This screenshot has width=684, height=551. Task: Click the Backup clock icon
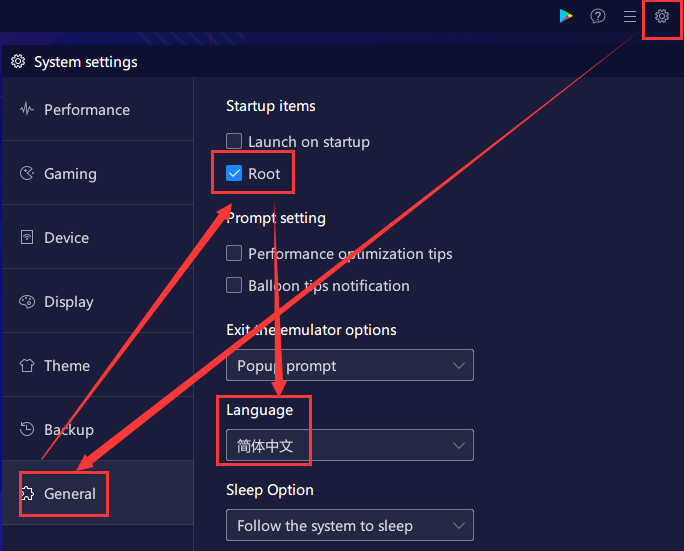pyautogui.click(x=27, y=429)
